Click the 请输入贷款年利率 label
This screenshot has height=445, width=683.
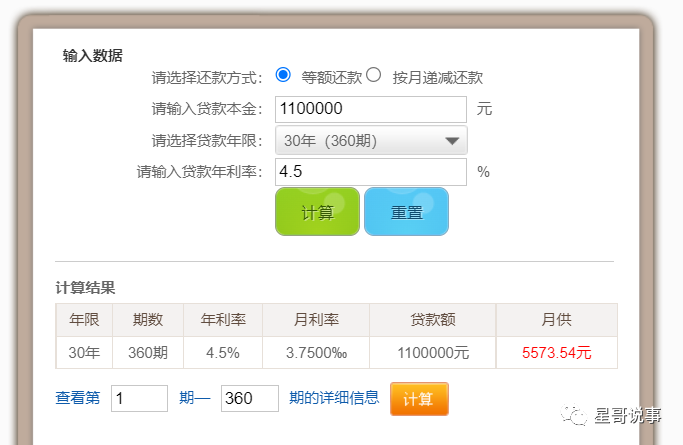(200, 172)
